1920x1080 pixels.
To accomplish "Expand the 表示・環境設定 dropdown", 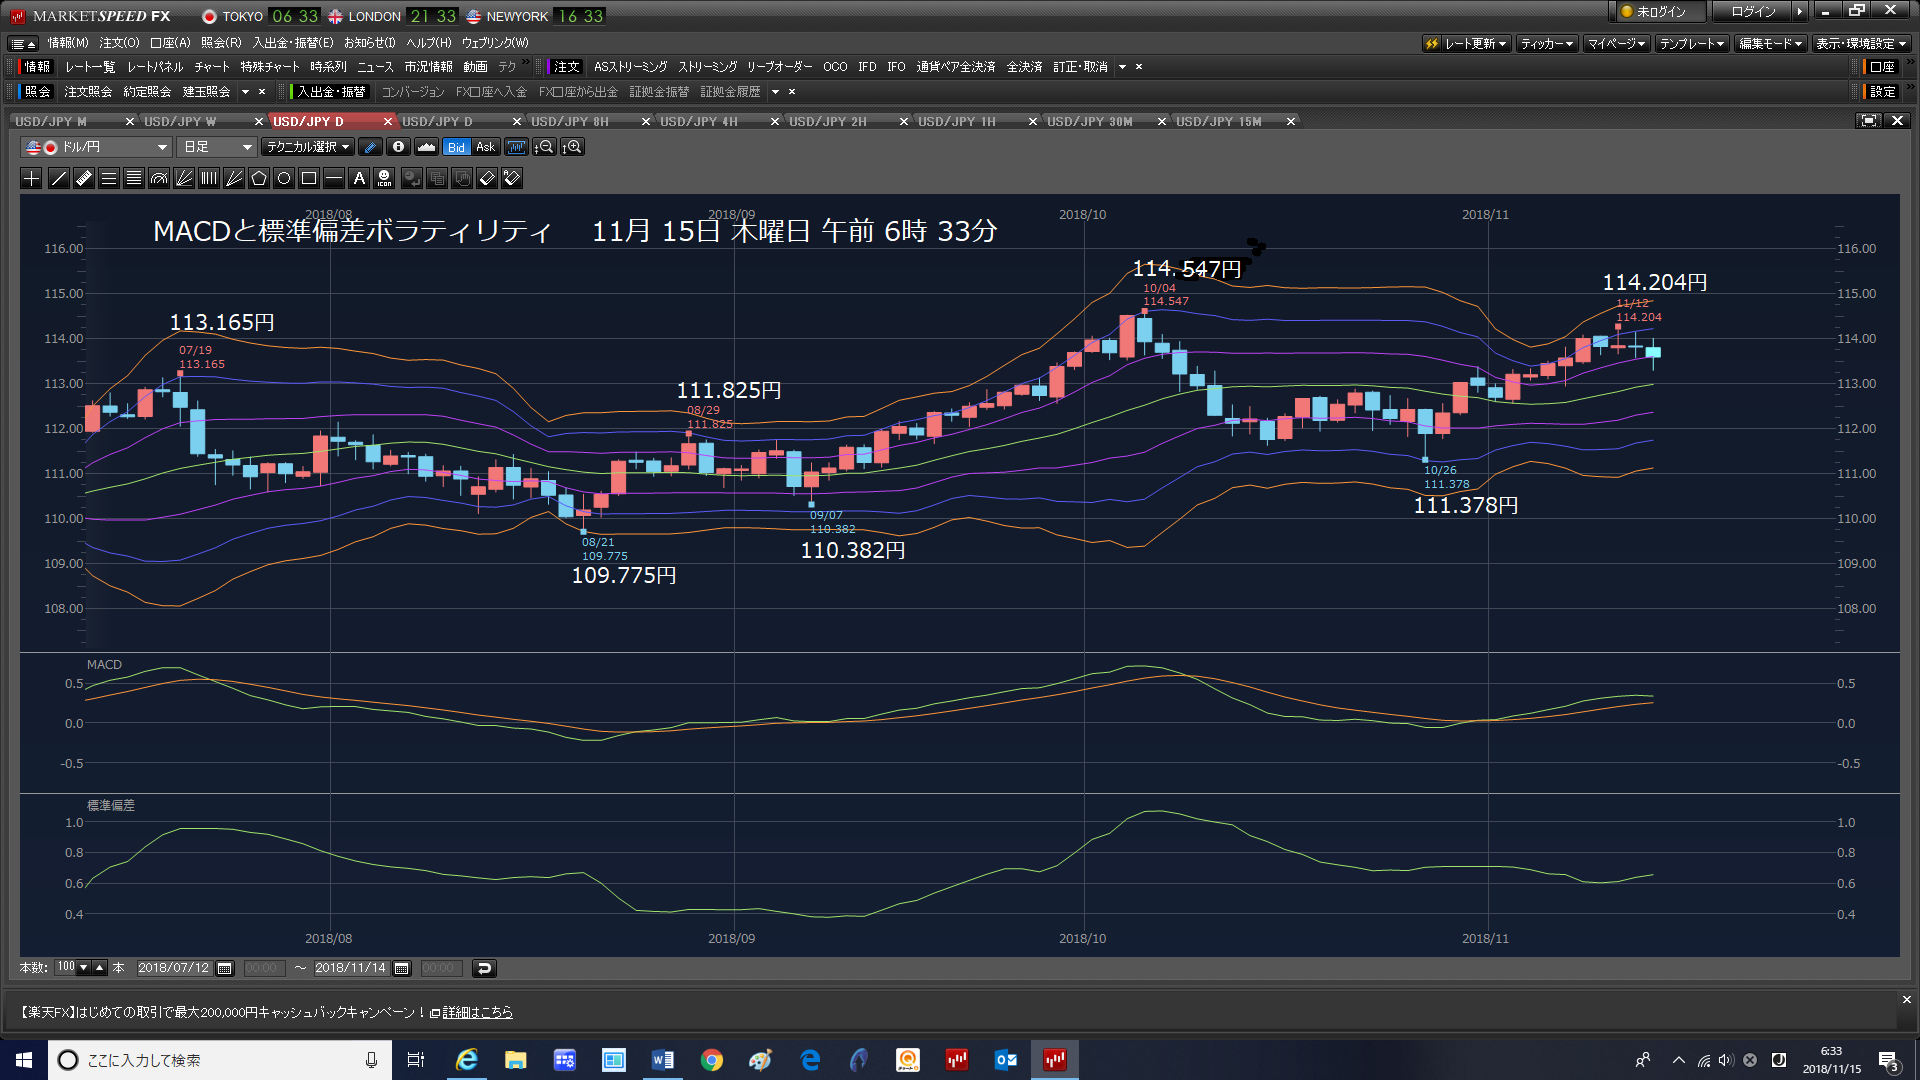I will [x=1862, y=44].
